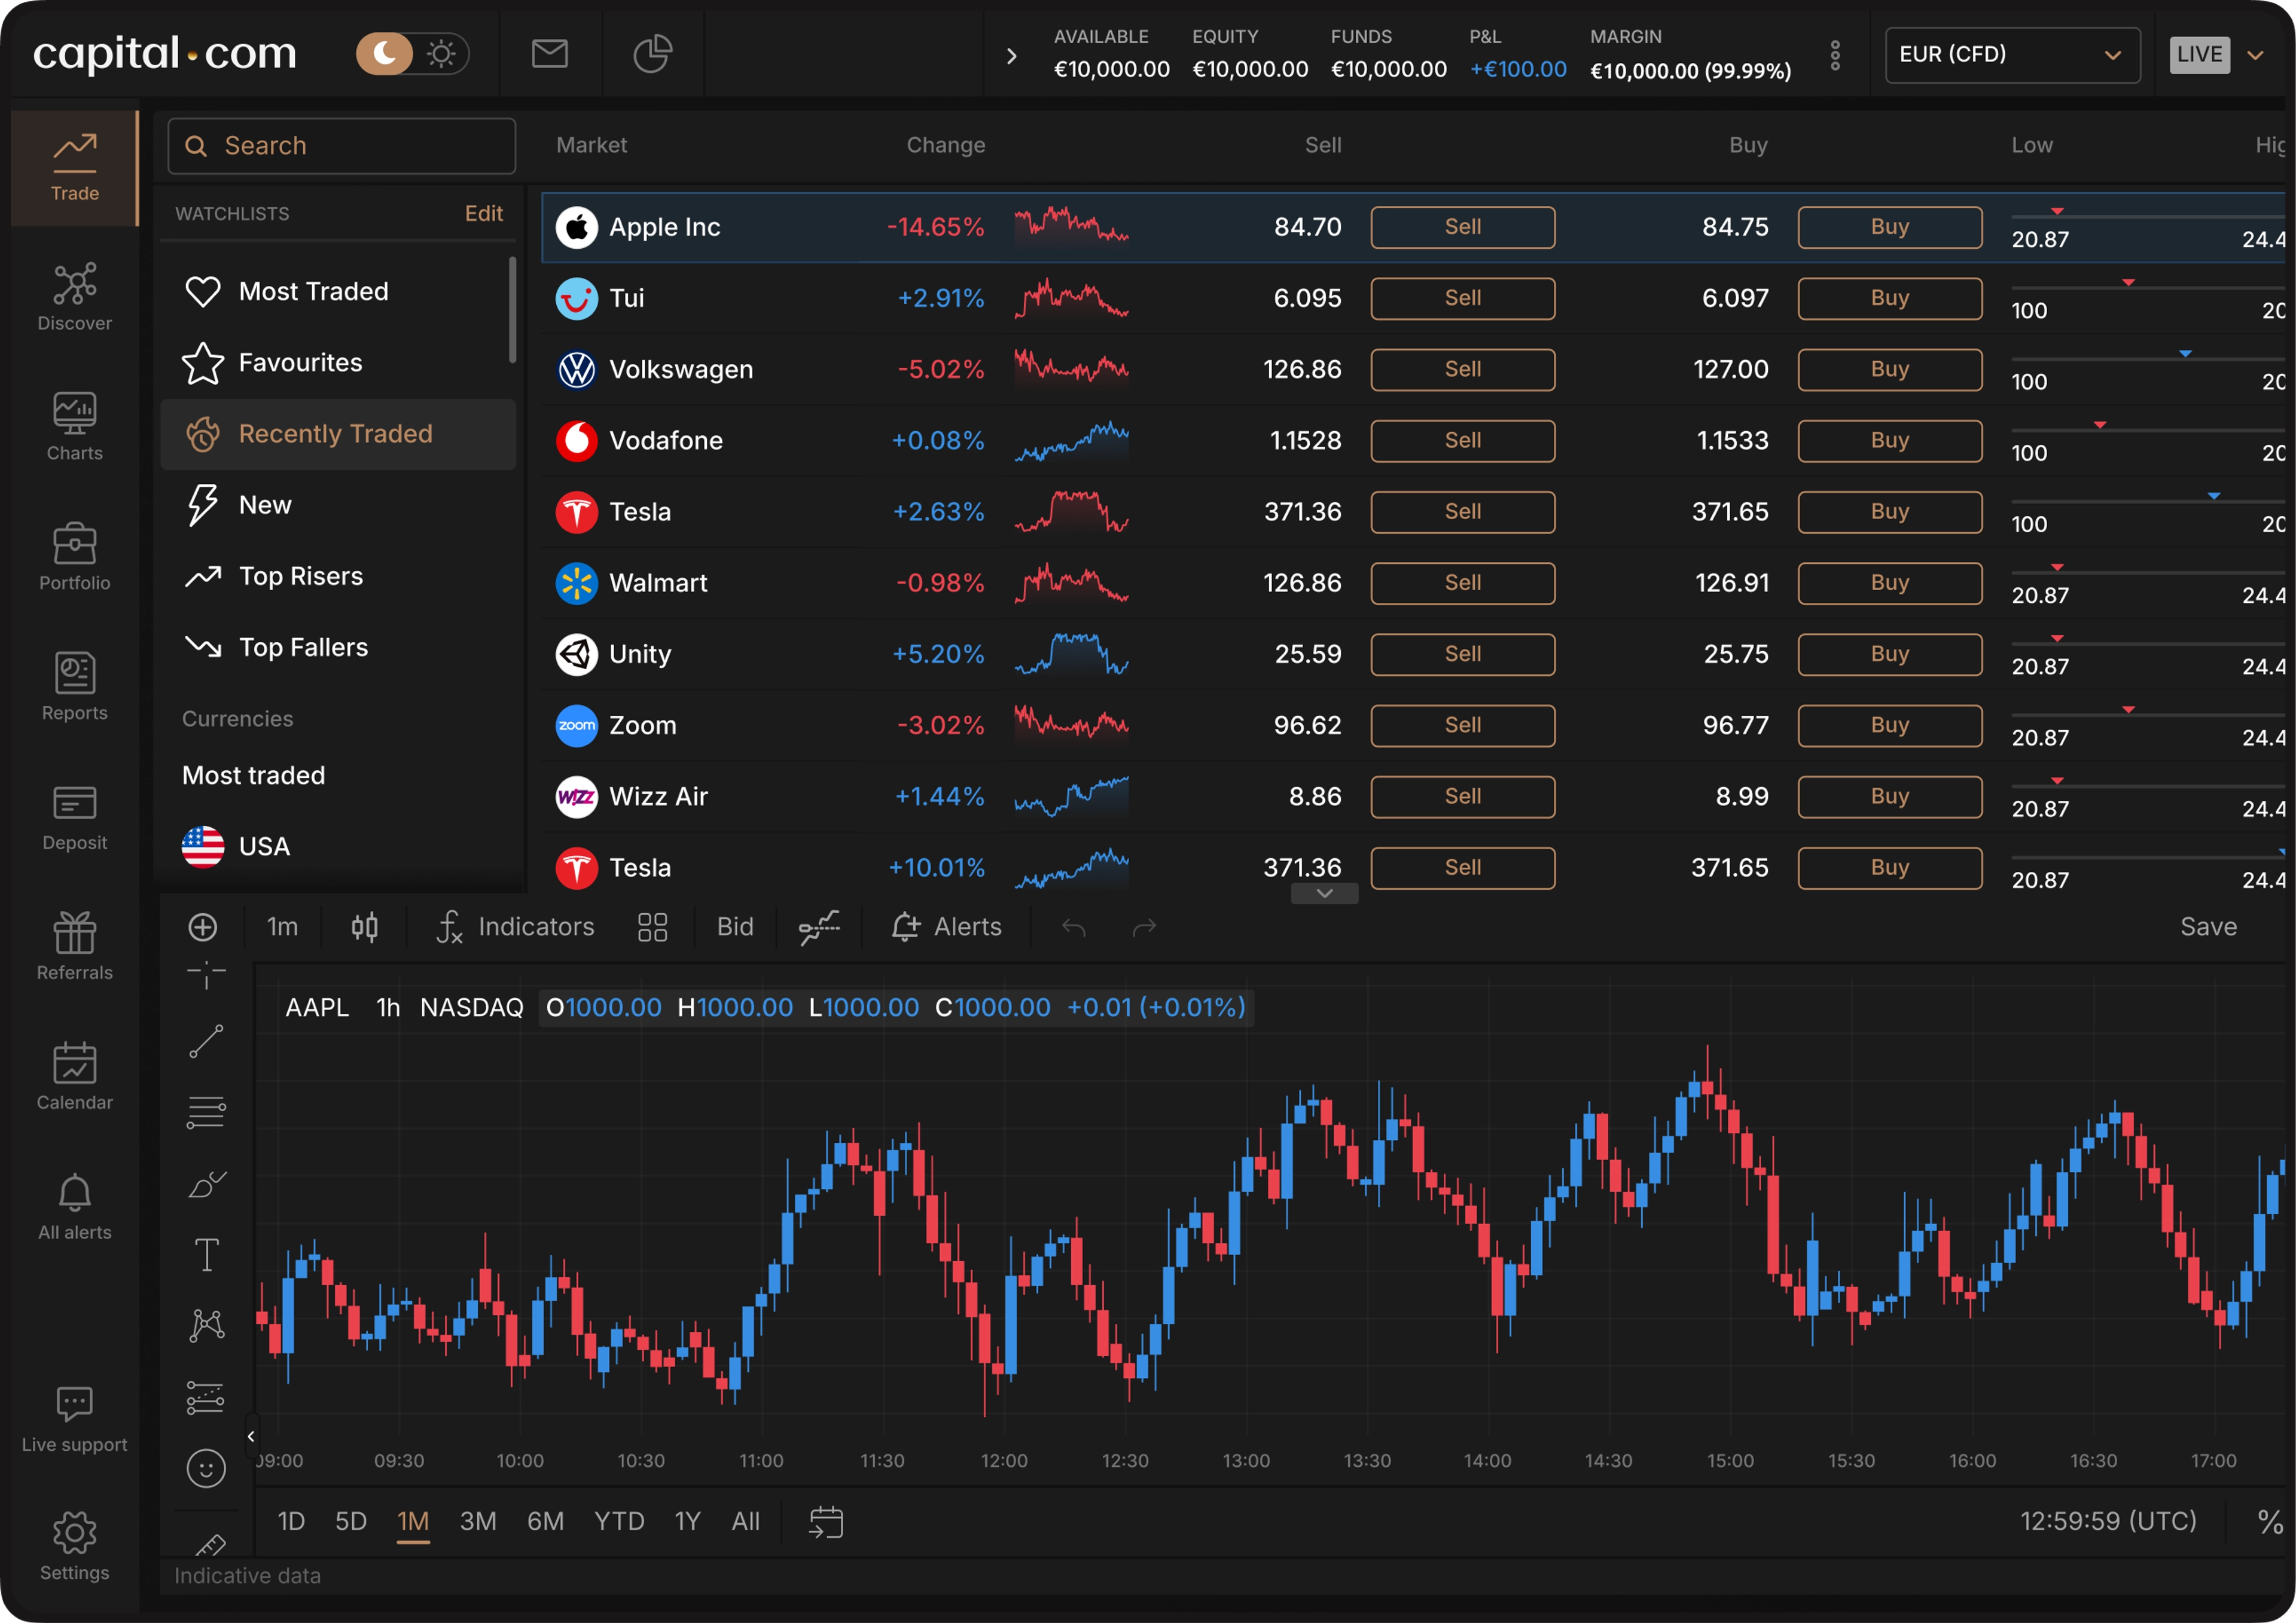Open the Discover section
Viewport: 2296px width, 1623px height.
click(x=75, y=297)
